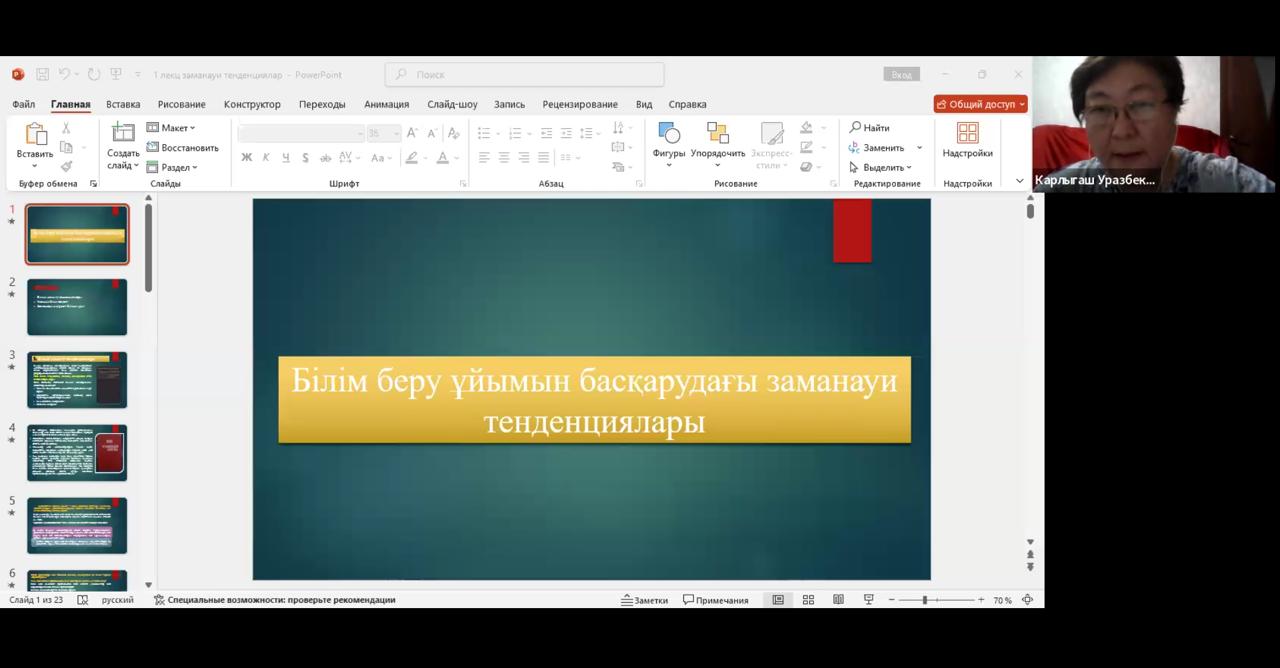Click the Share (Общий доступ) button
The width and height of the screenshot is (1280, 668).
coord(980,104)
